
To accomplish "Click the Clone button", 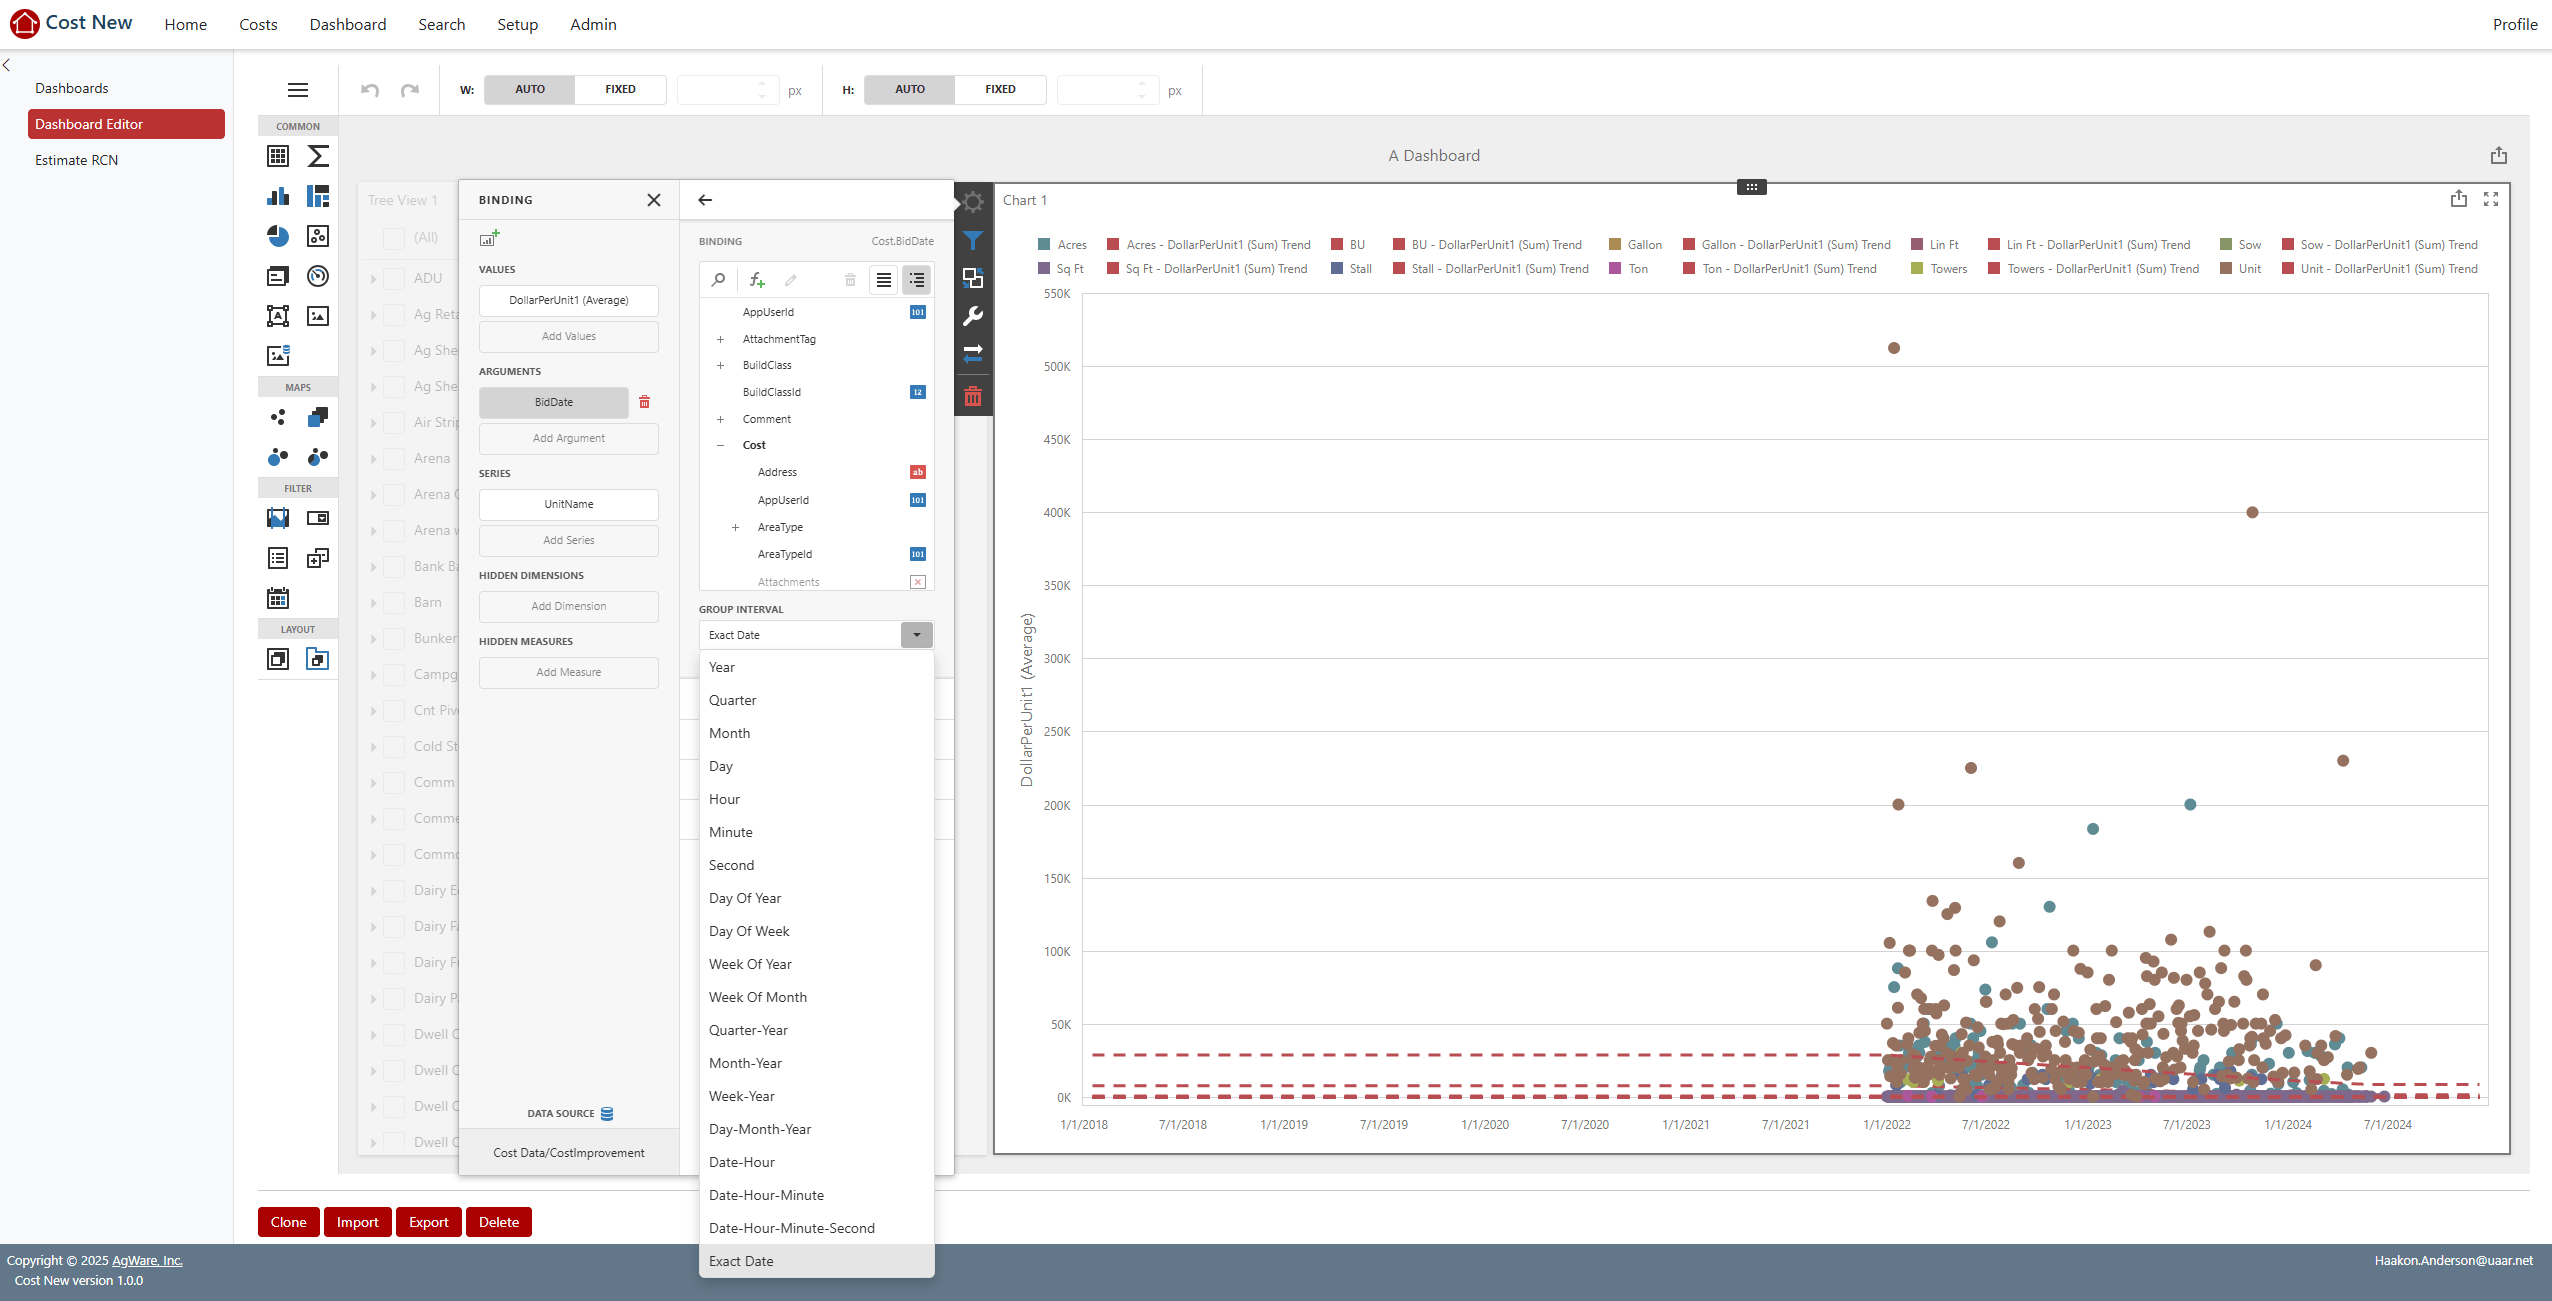I will 288,1221.
